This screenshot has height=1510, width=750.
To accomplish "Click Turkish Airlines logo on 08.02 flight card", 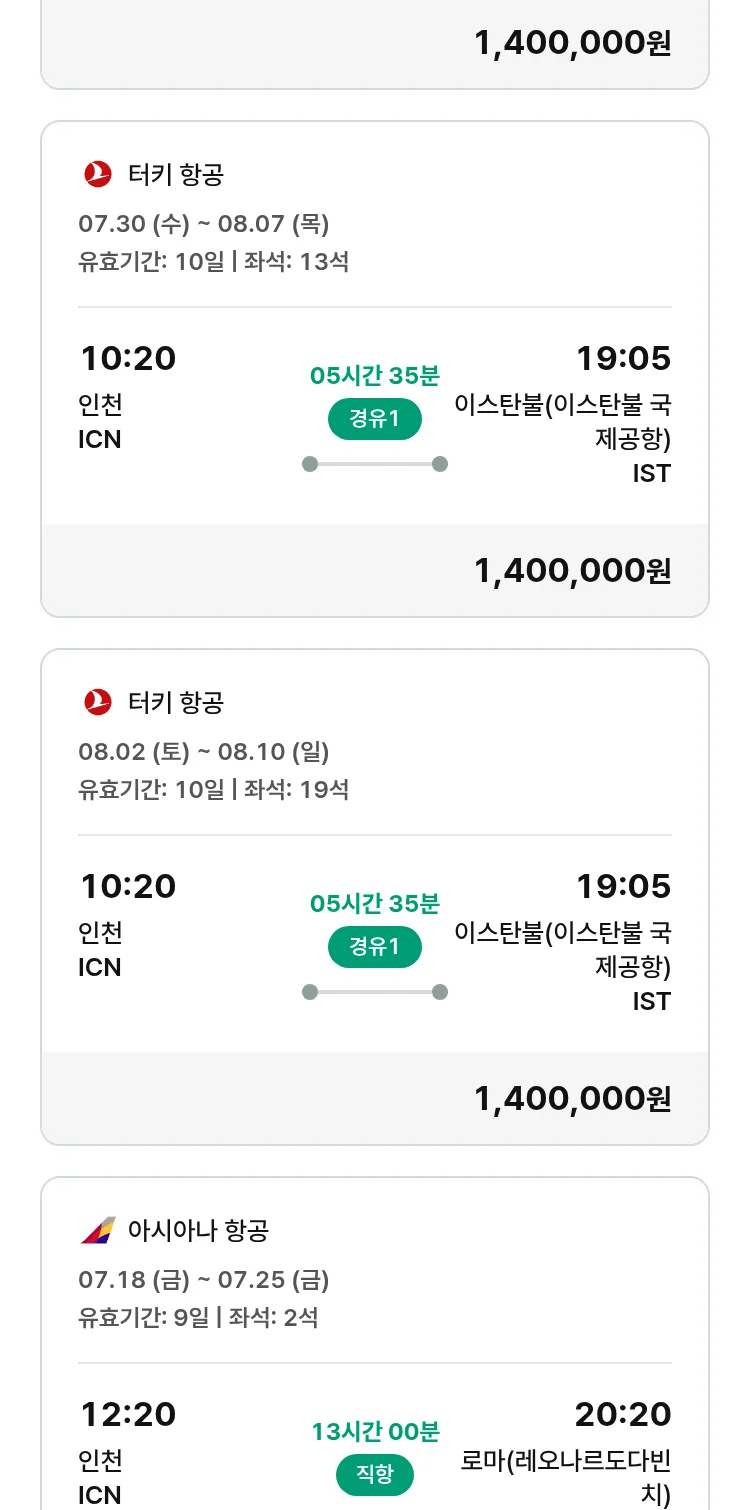I will click(x=98, y=702).
